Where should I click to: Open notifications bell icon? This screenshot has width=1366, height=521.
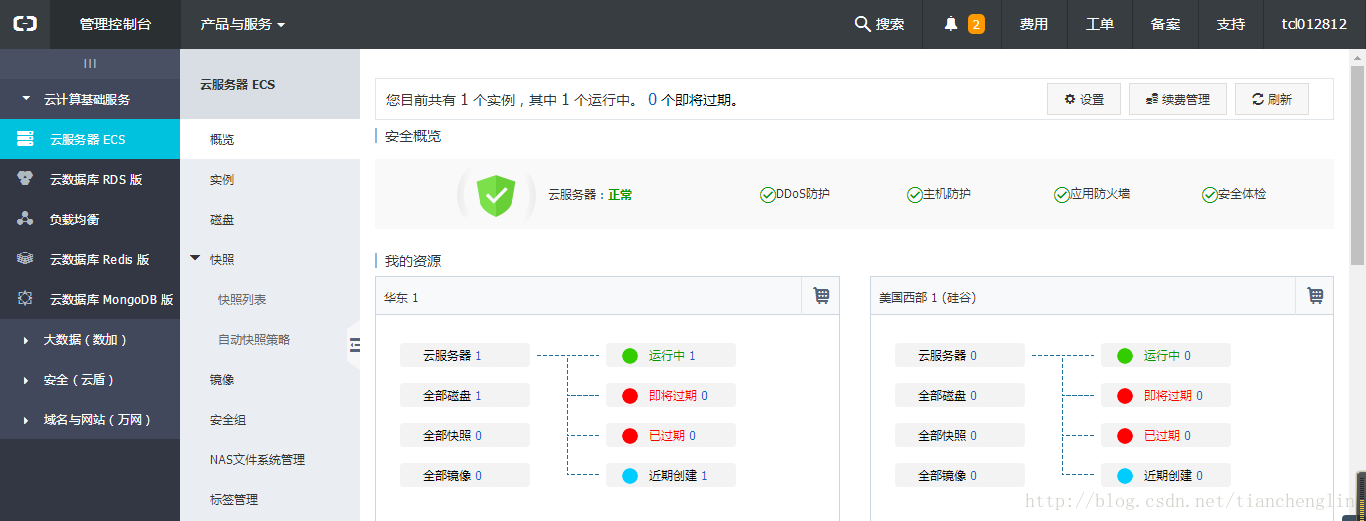tap(951, 24)
